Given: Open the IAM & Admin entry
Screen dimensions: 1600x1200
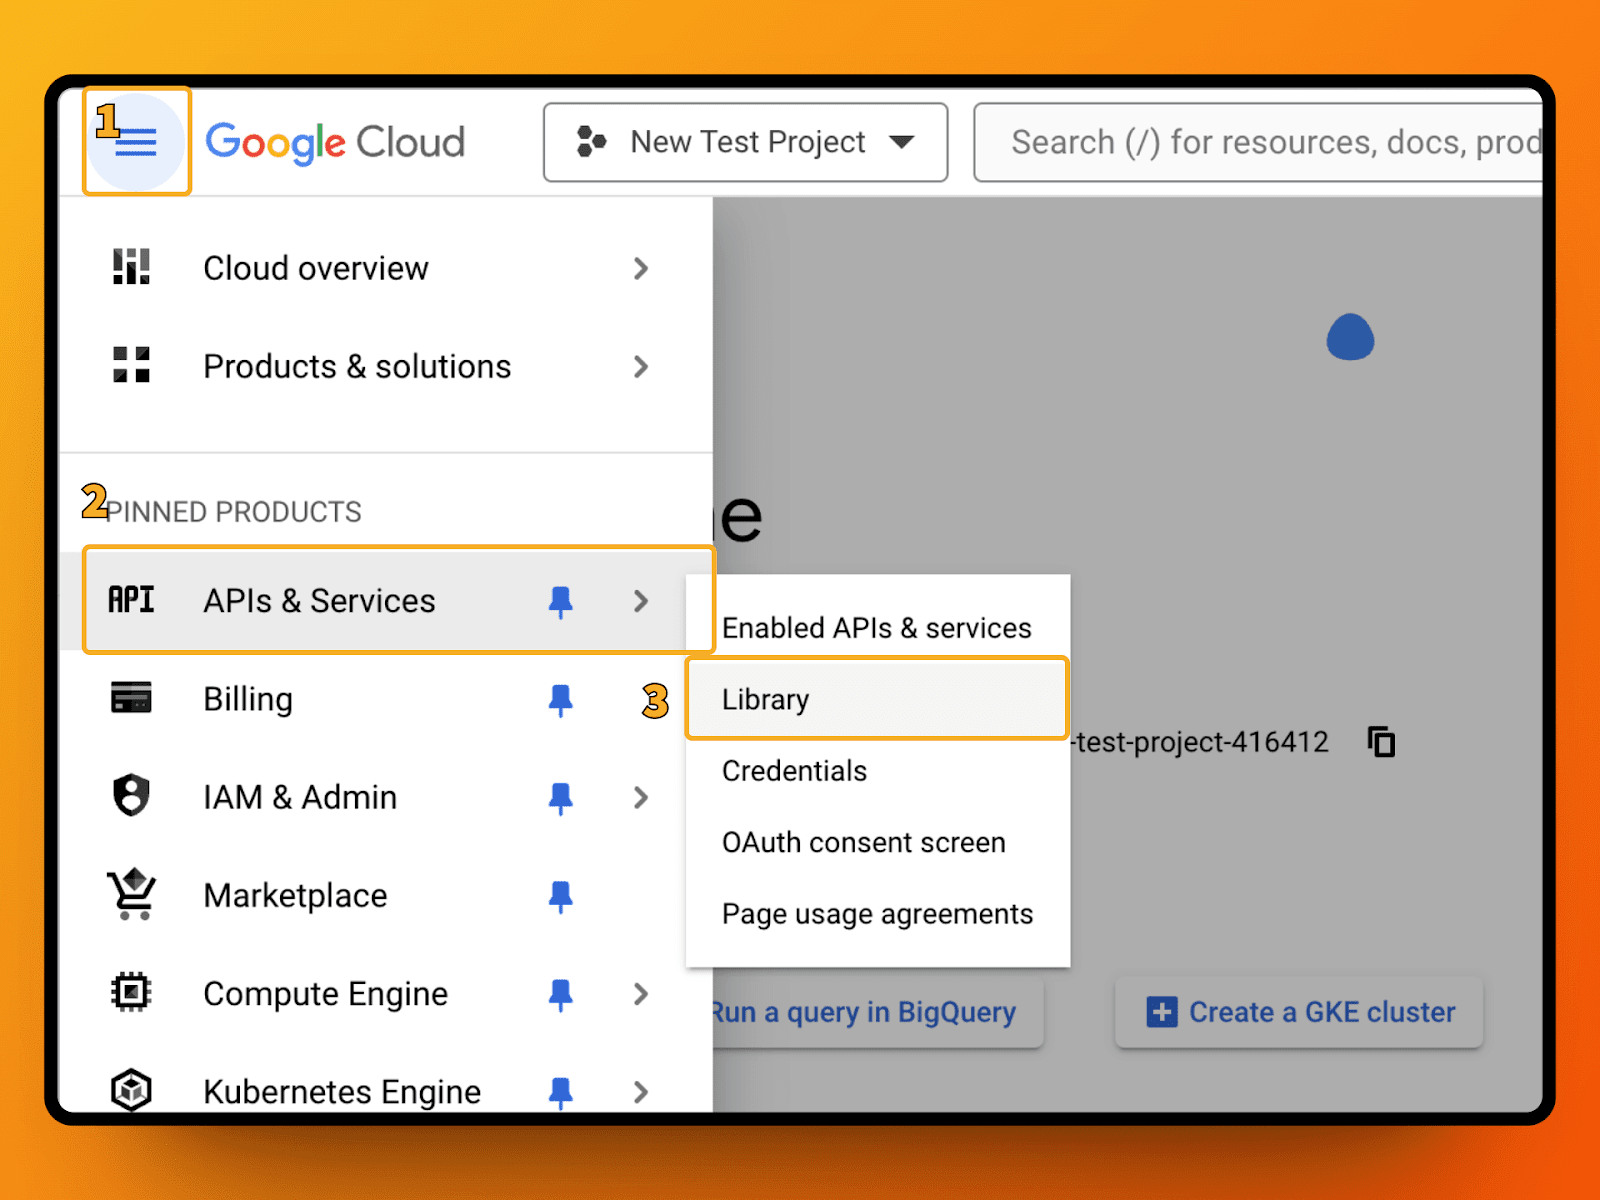Looking at the screenshot, I should (x=385, y=797).
